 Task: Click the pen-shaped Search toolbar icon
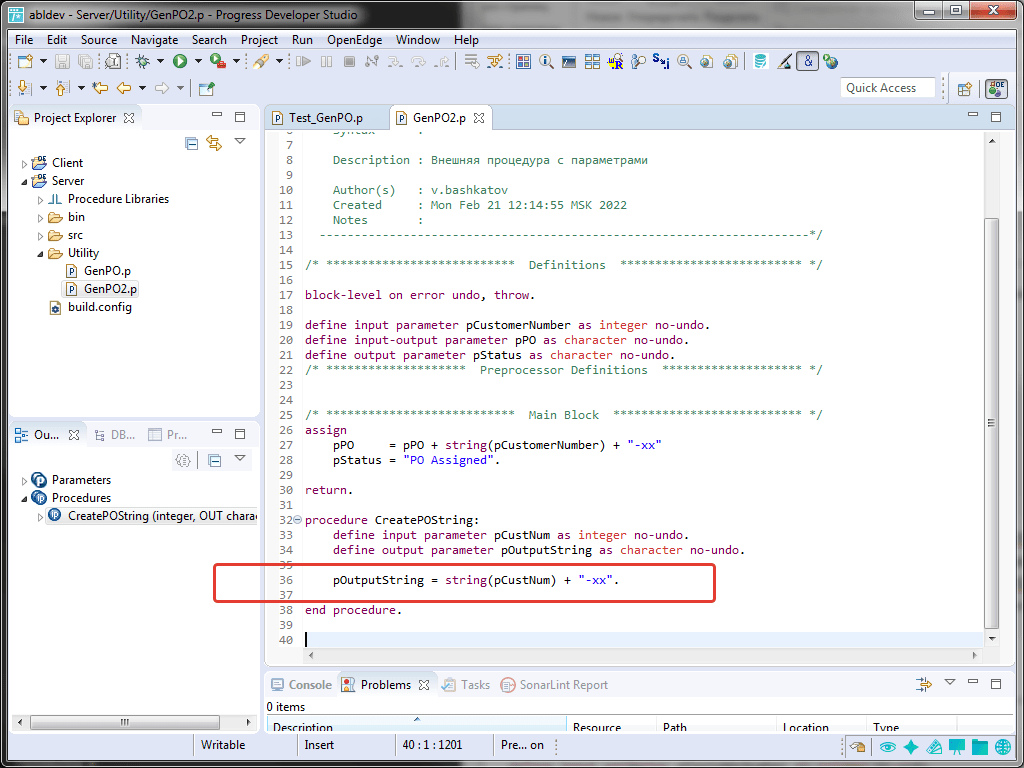pos(261,62)
